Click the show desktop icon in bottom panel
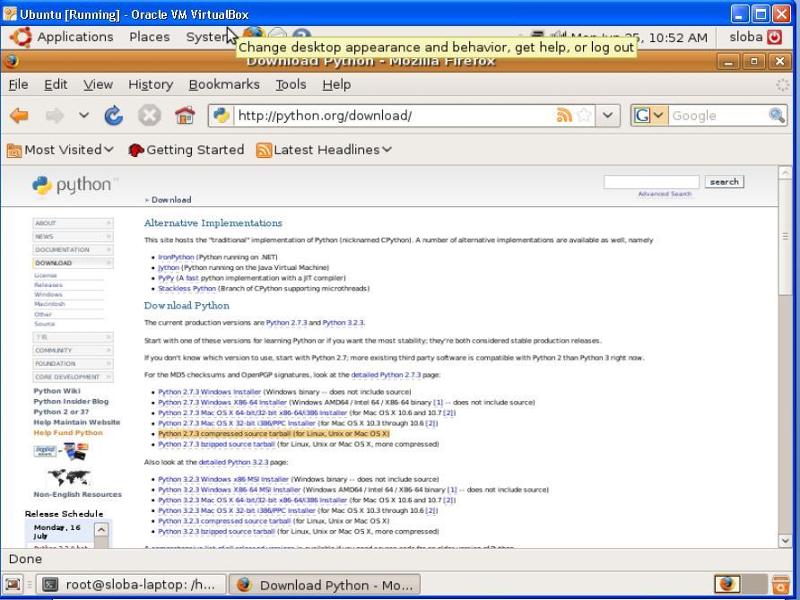Viewport: 800px width, 600px height. (12, 584)
